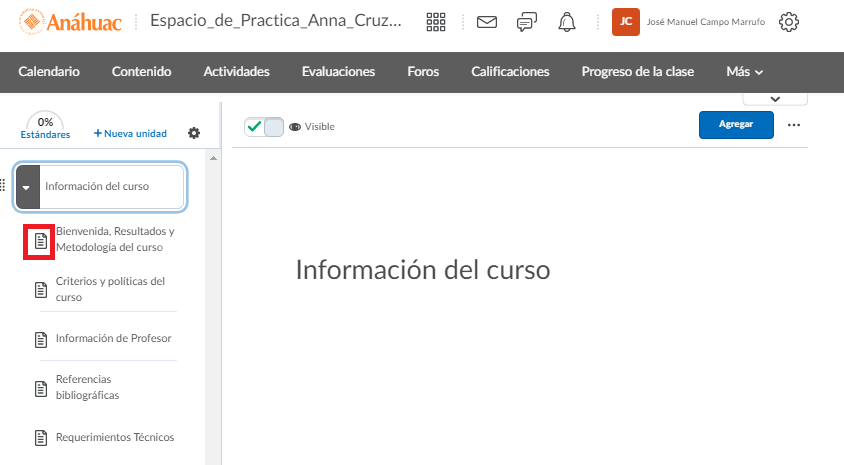
Task: Click the 0% Estándares progress indicator
Action: (45, 127)
